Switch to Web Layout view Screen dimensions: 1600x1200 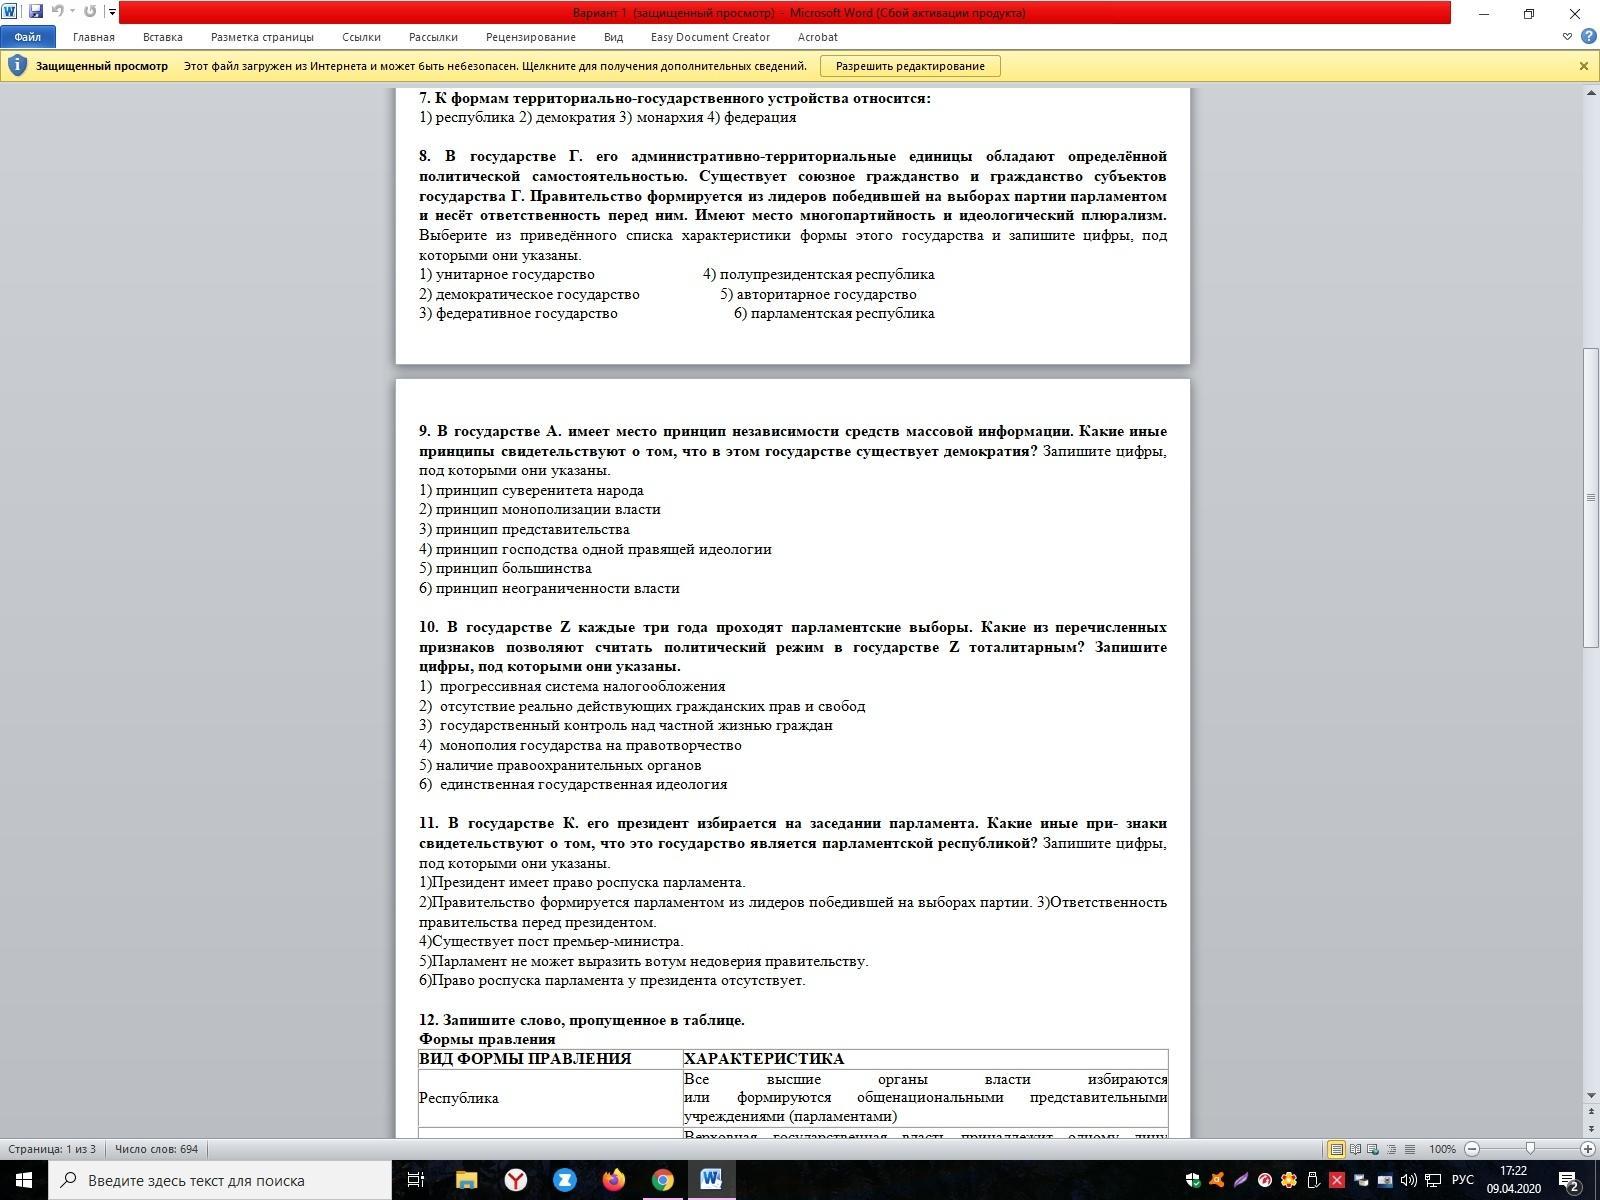[x=1373, y=1149]
